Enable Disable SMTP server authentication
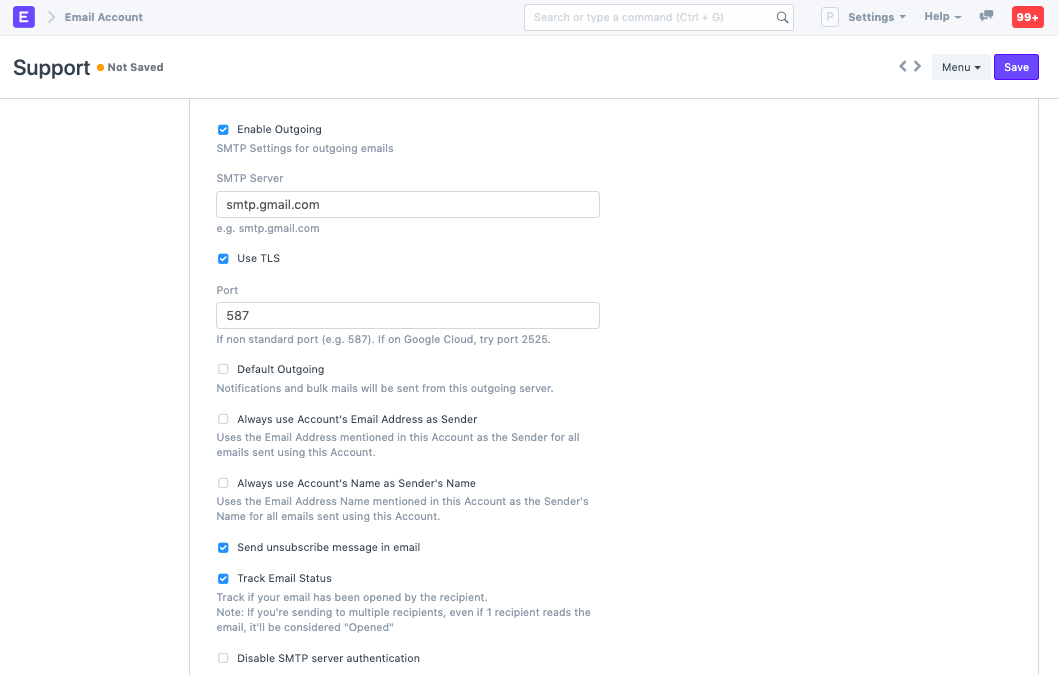The width and height of the screenshot is (1059, 675). coord(223,658)
